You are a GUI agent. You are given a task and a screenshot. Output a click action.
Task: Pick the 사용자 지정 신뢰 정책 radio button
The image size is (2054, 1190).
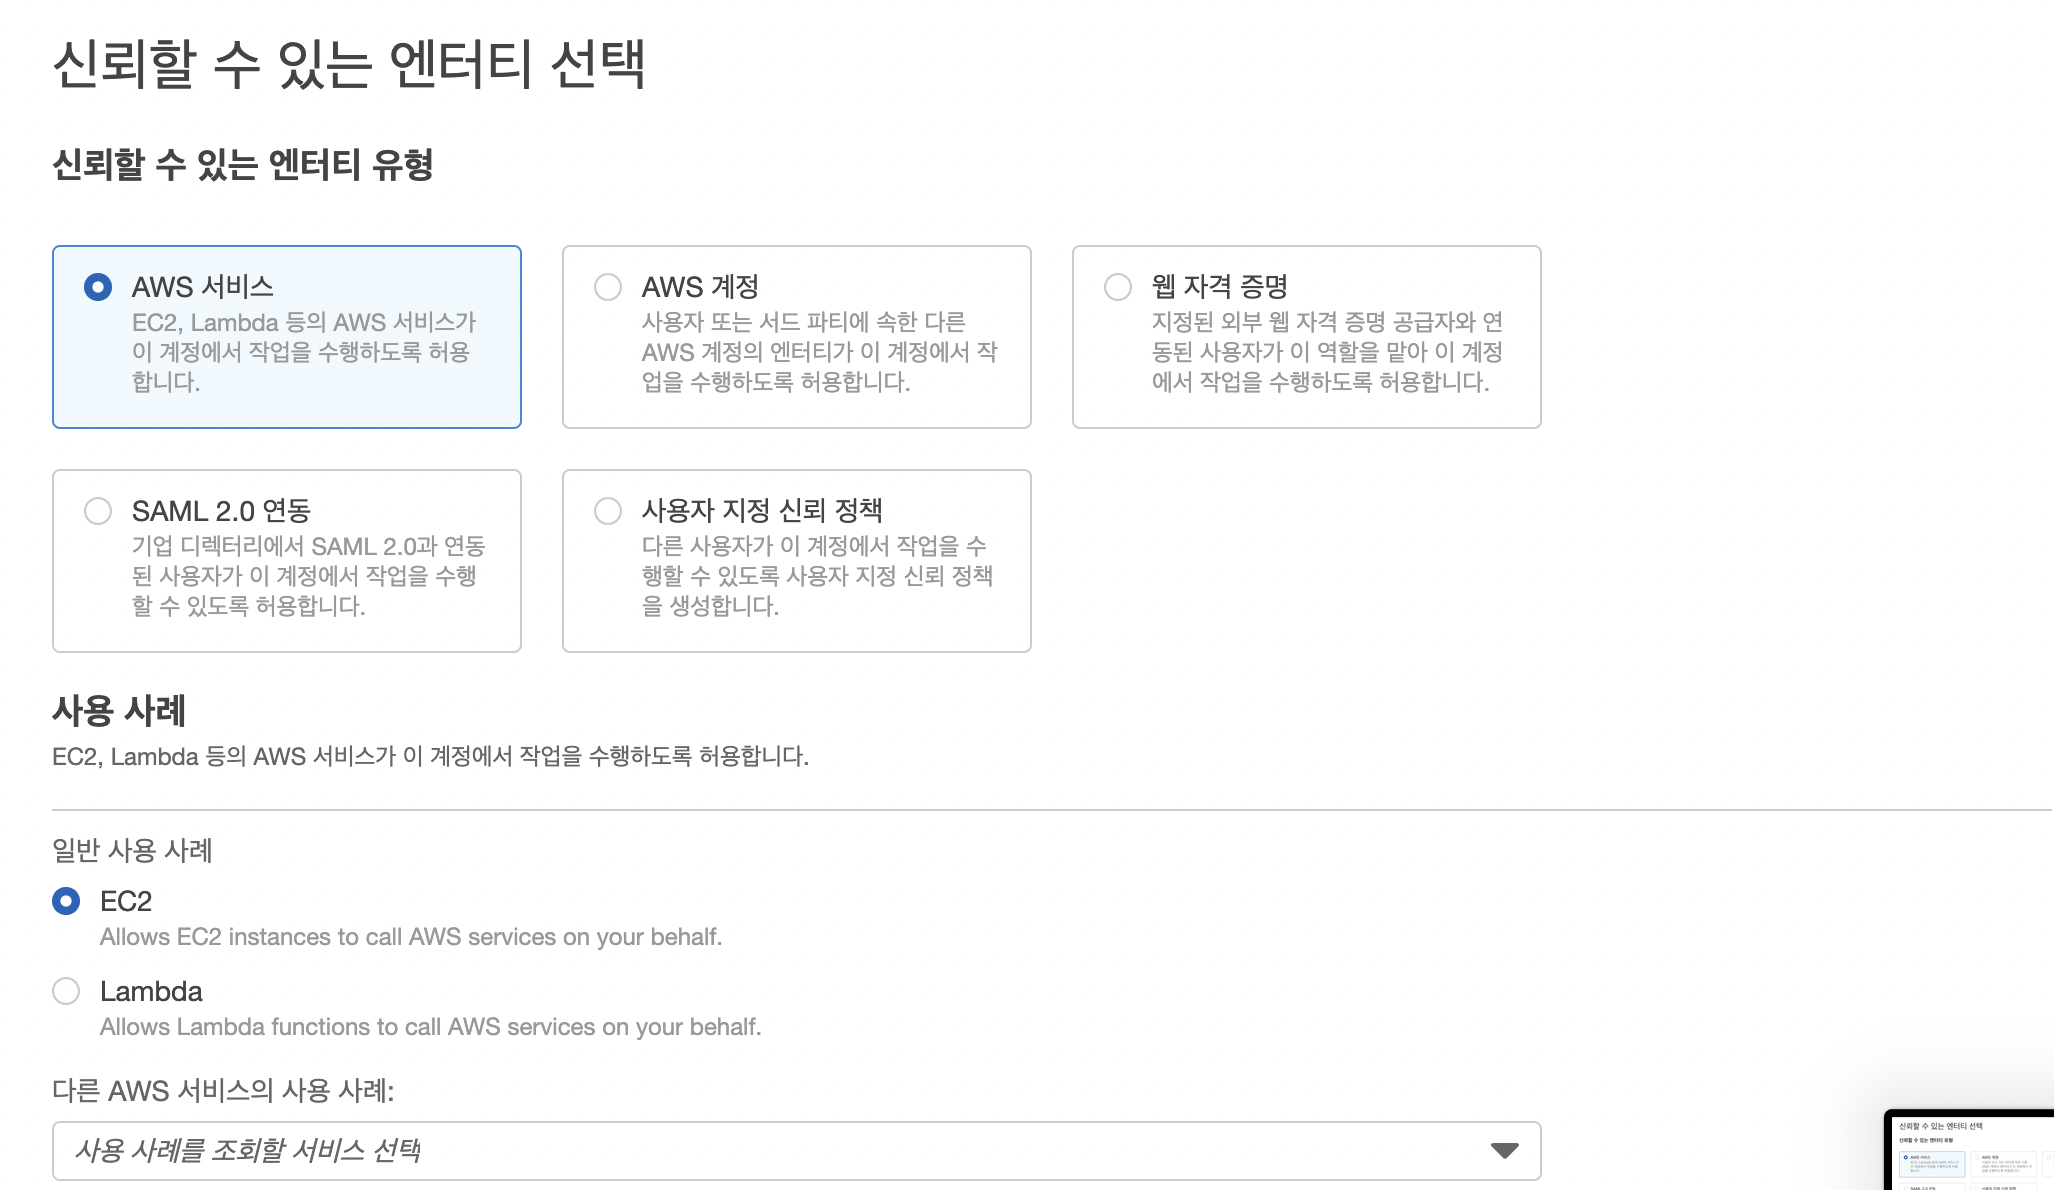coord(608,511)
